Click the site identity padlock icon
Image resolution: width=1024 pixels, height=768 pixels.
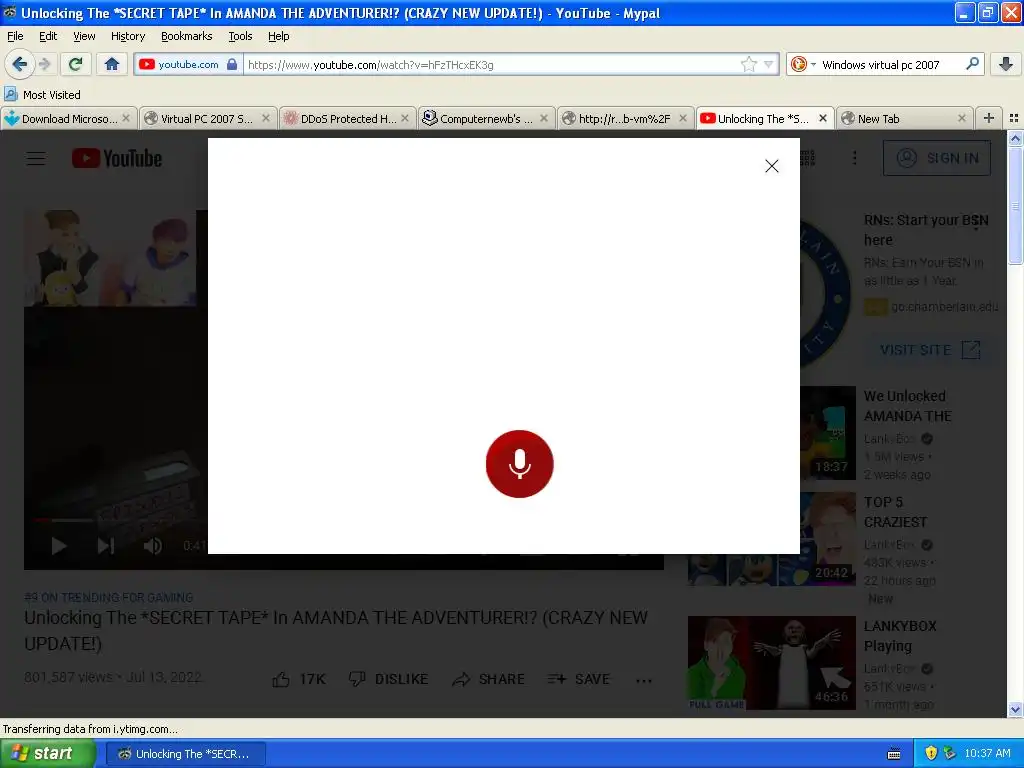232,64
